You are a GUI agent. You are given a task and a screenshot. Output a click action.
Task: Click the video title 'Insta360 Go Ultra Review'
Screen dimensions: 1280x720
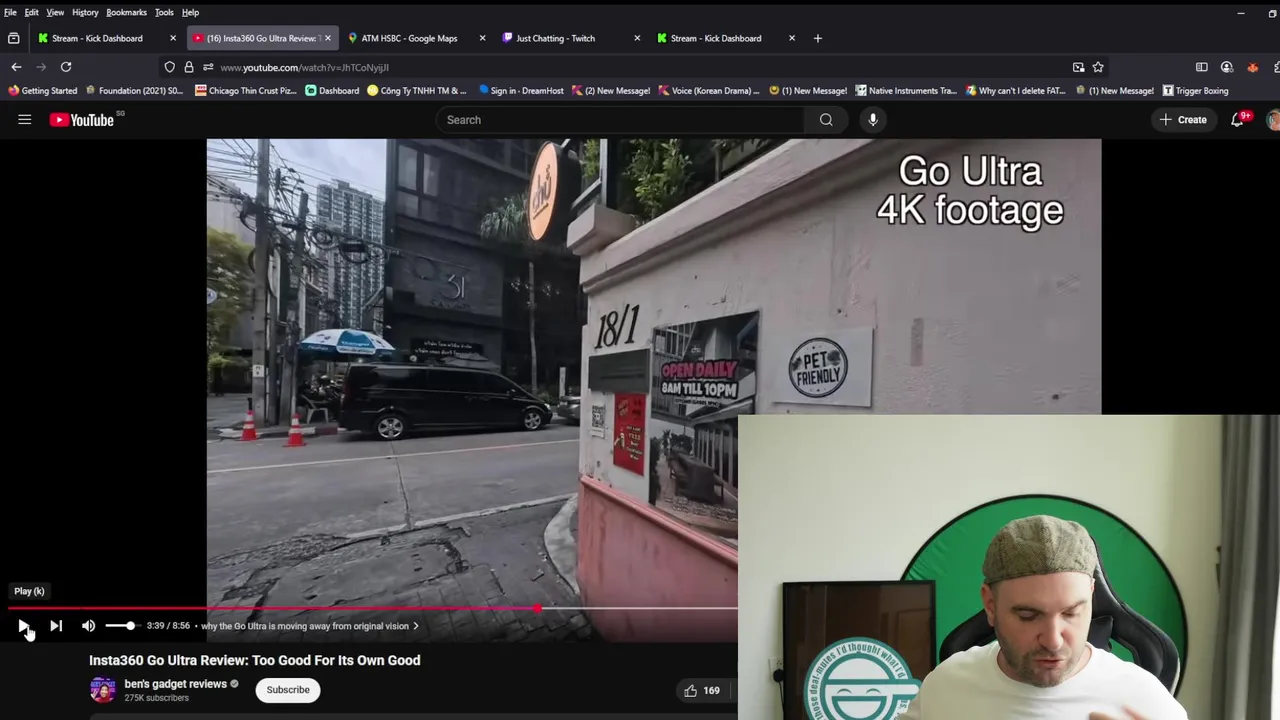(254, 660)
